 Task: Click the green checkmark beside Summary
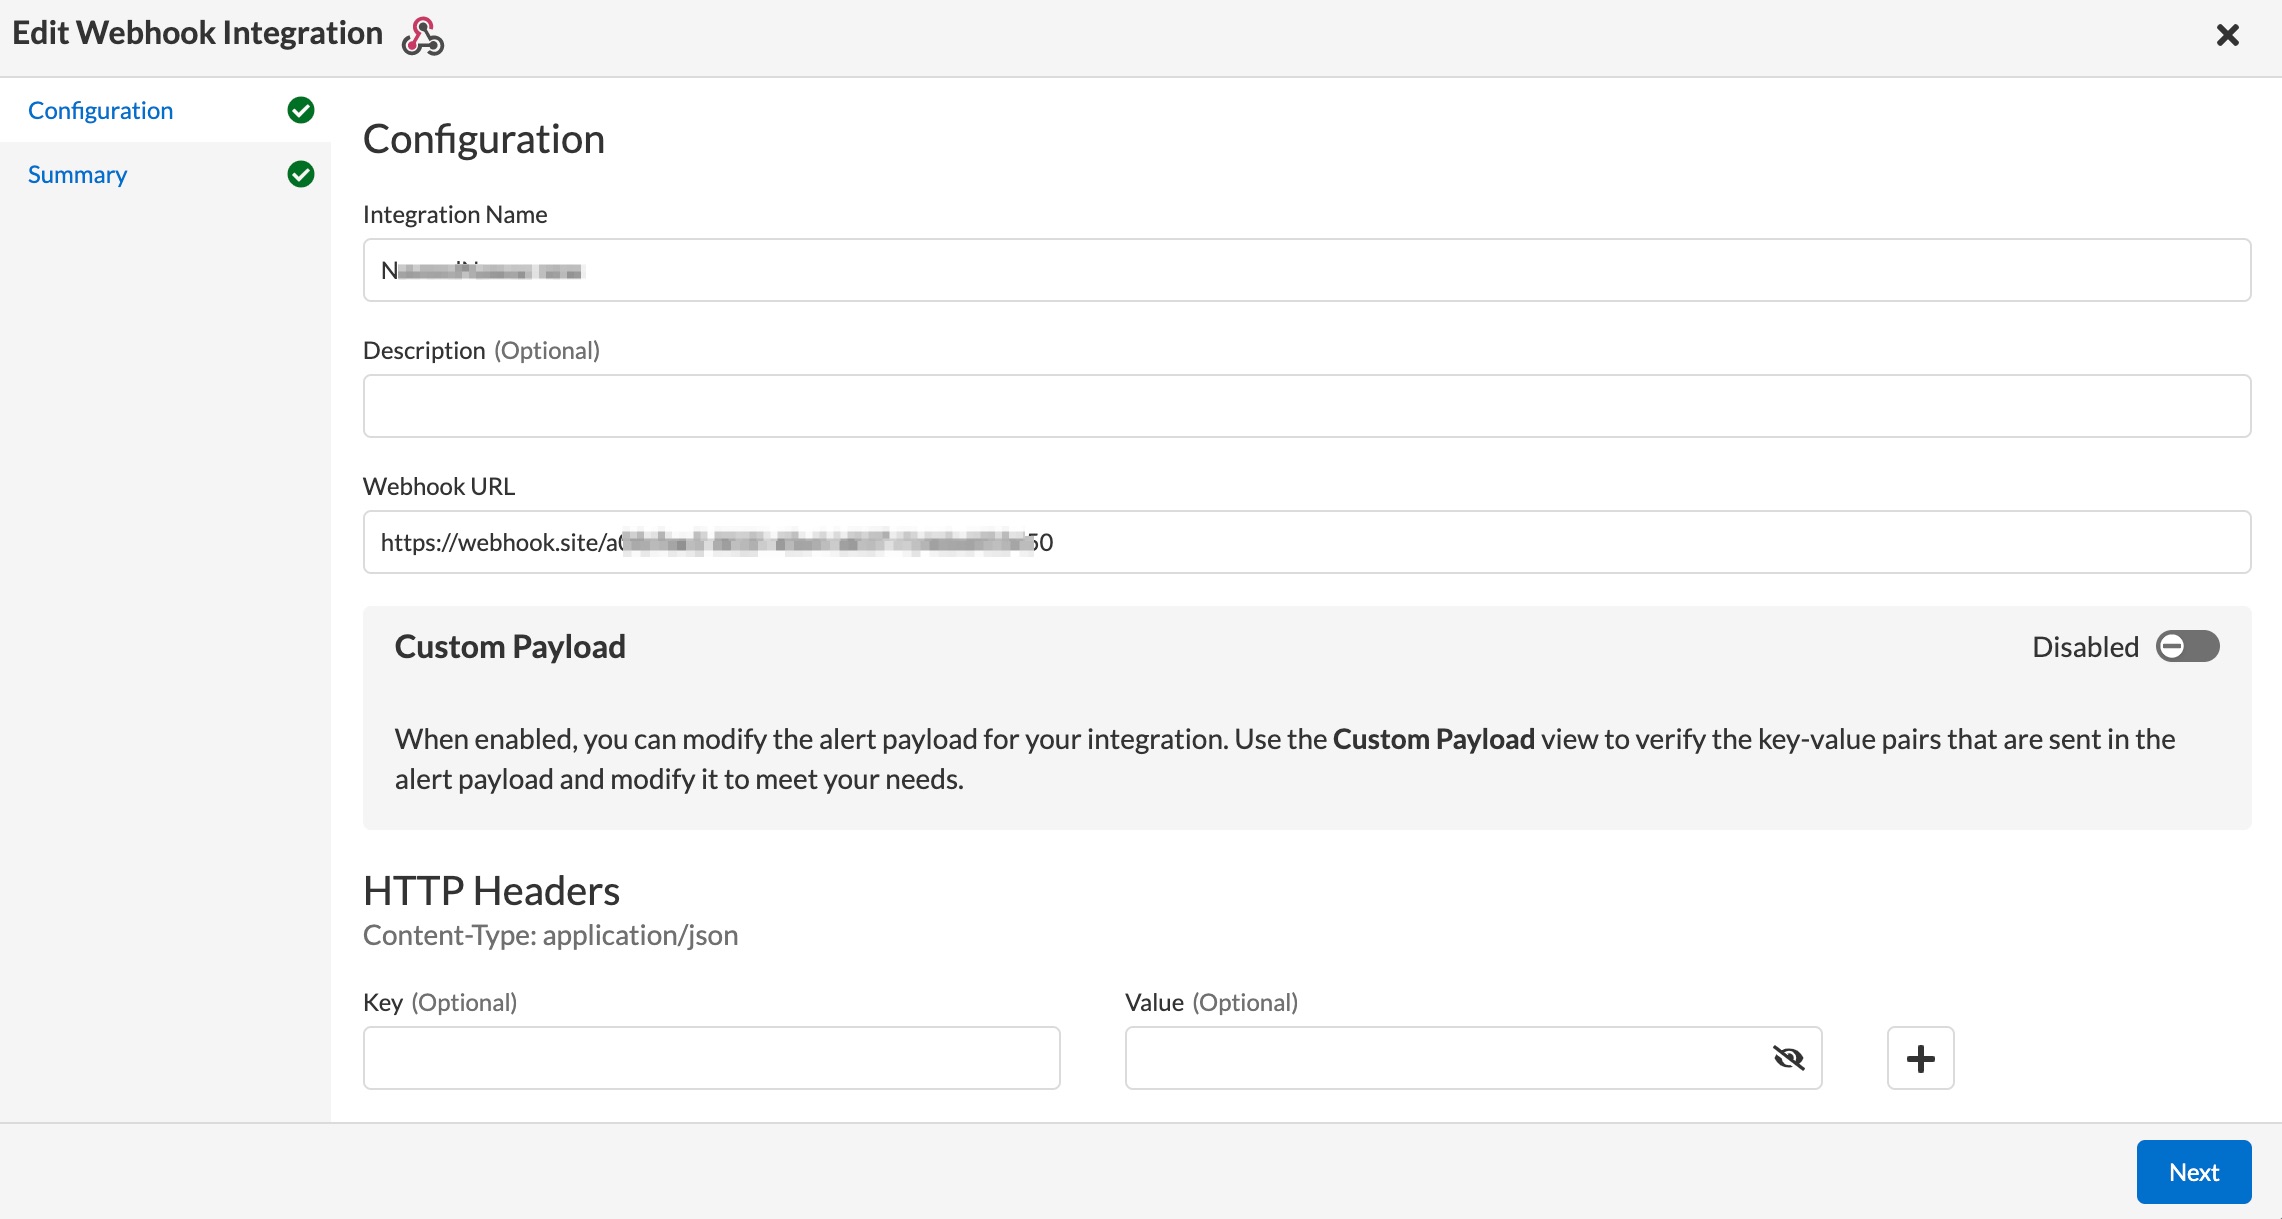[301, 174]
